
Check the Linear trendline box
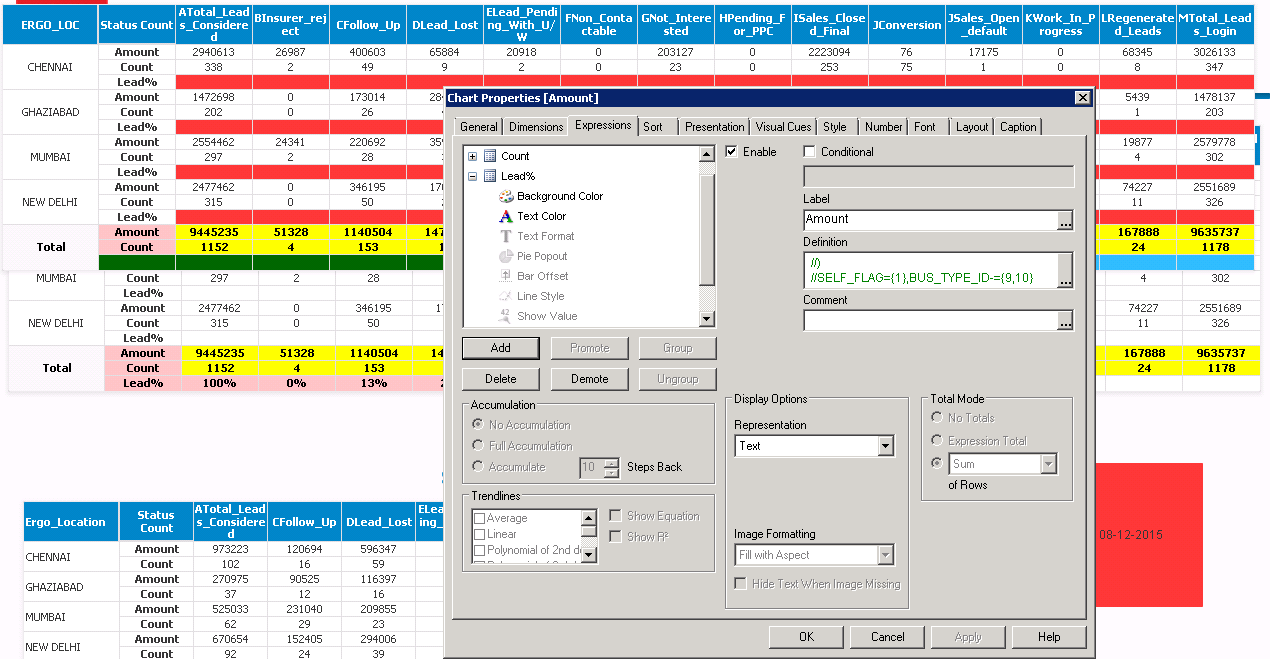coord(480,535)
